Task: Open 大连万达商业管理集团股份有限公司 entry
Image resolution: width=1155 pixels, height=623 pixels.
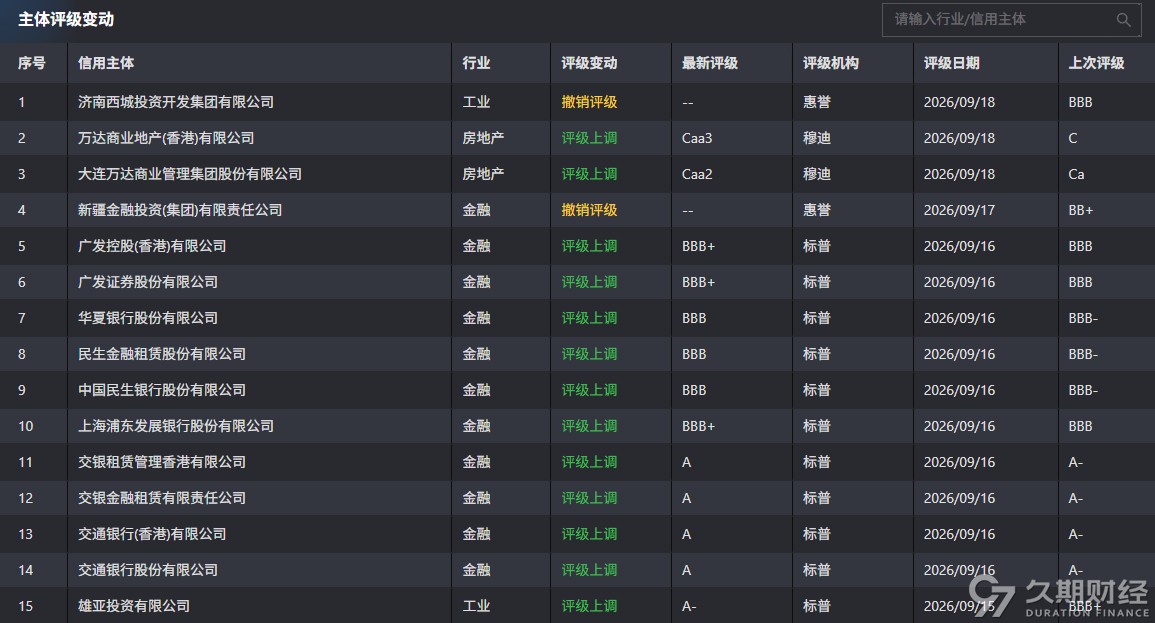Action: [x=190, y=174]
